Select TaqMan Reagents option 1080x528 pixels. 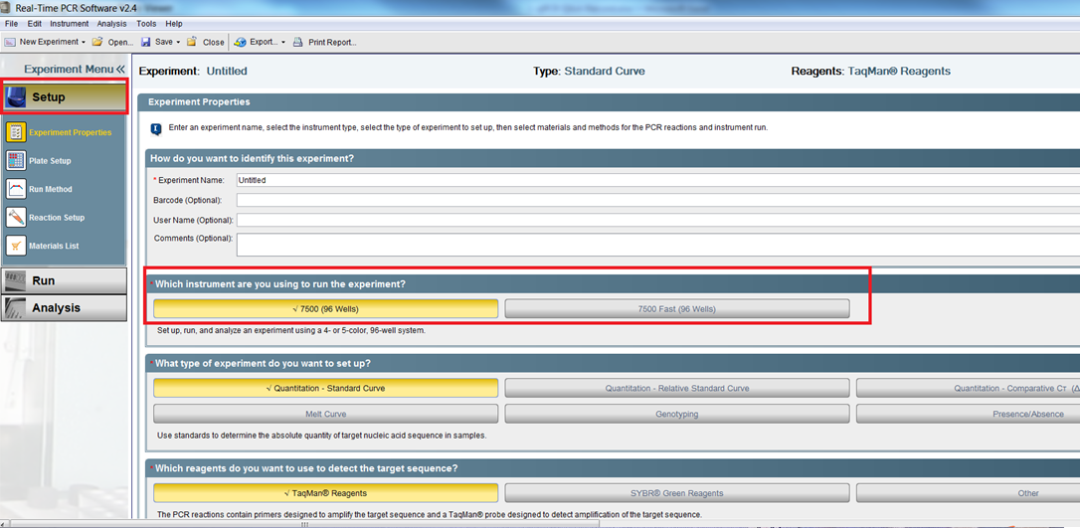coord(326,493)
